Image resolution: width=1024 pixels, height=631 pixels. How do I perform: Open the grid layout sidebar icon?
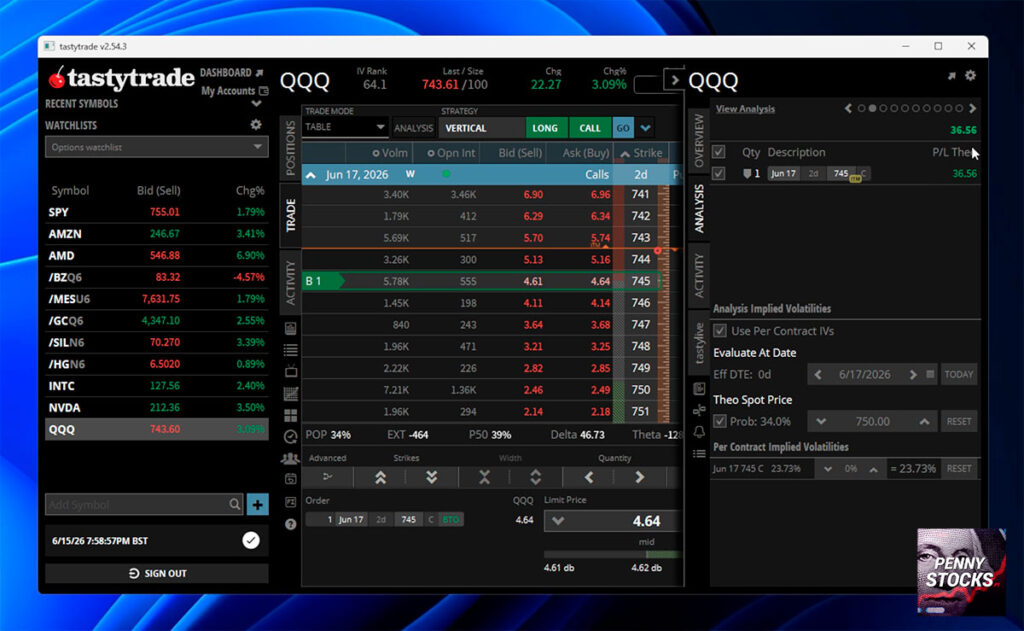[x=291, y=415]
